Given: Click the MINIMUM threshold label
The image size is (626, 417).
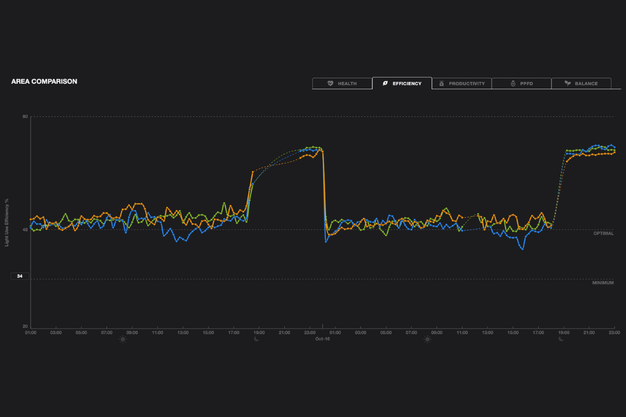Looking at the screenshot, I should [602, 282].
